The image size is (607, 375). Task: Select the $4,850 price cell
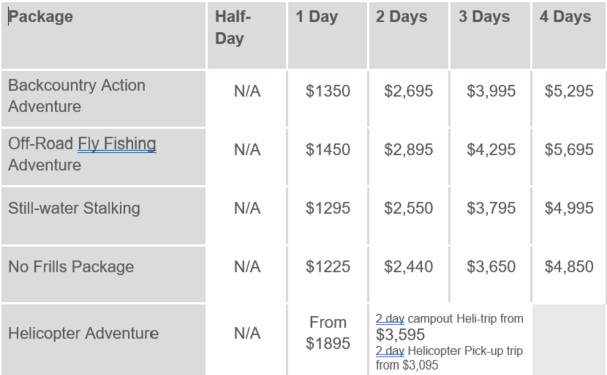[x=569, y=274]
